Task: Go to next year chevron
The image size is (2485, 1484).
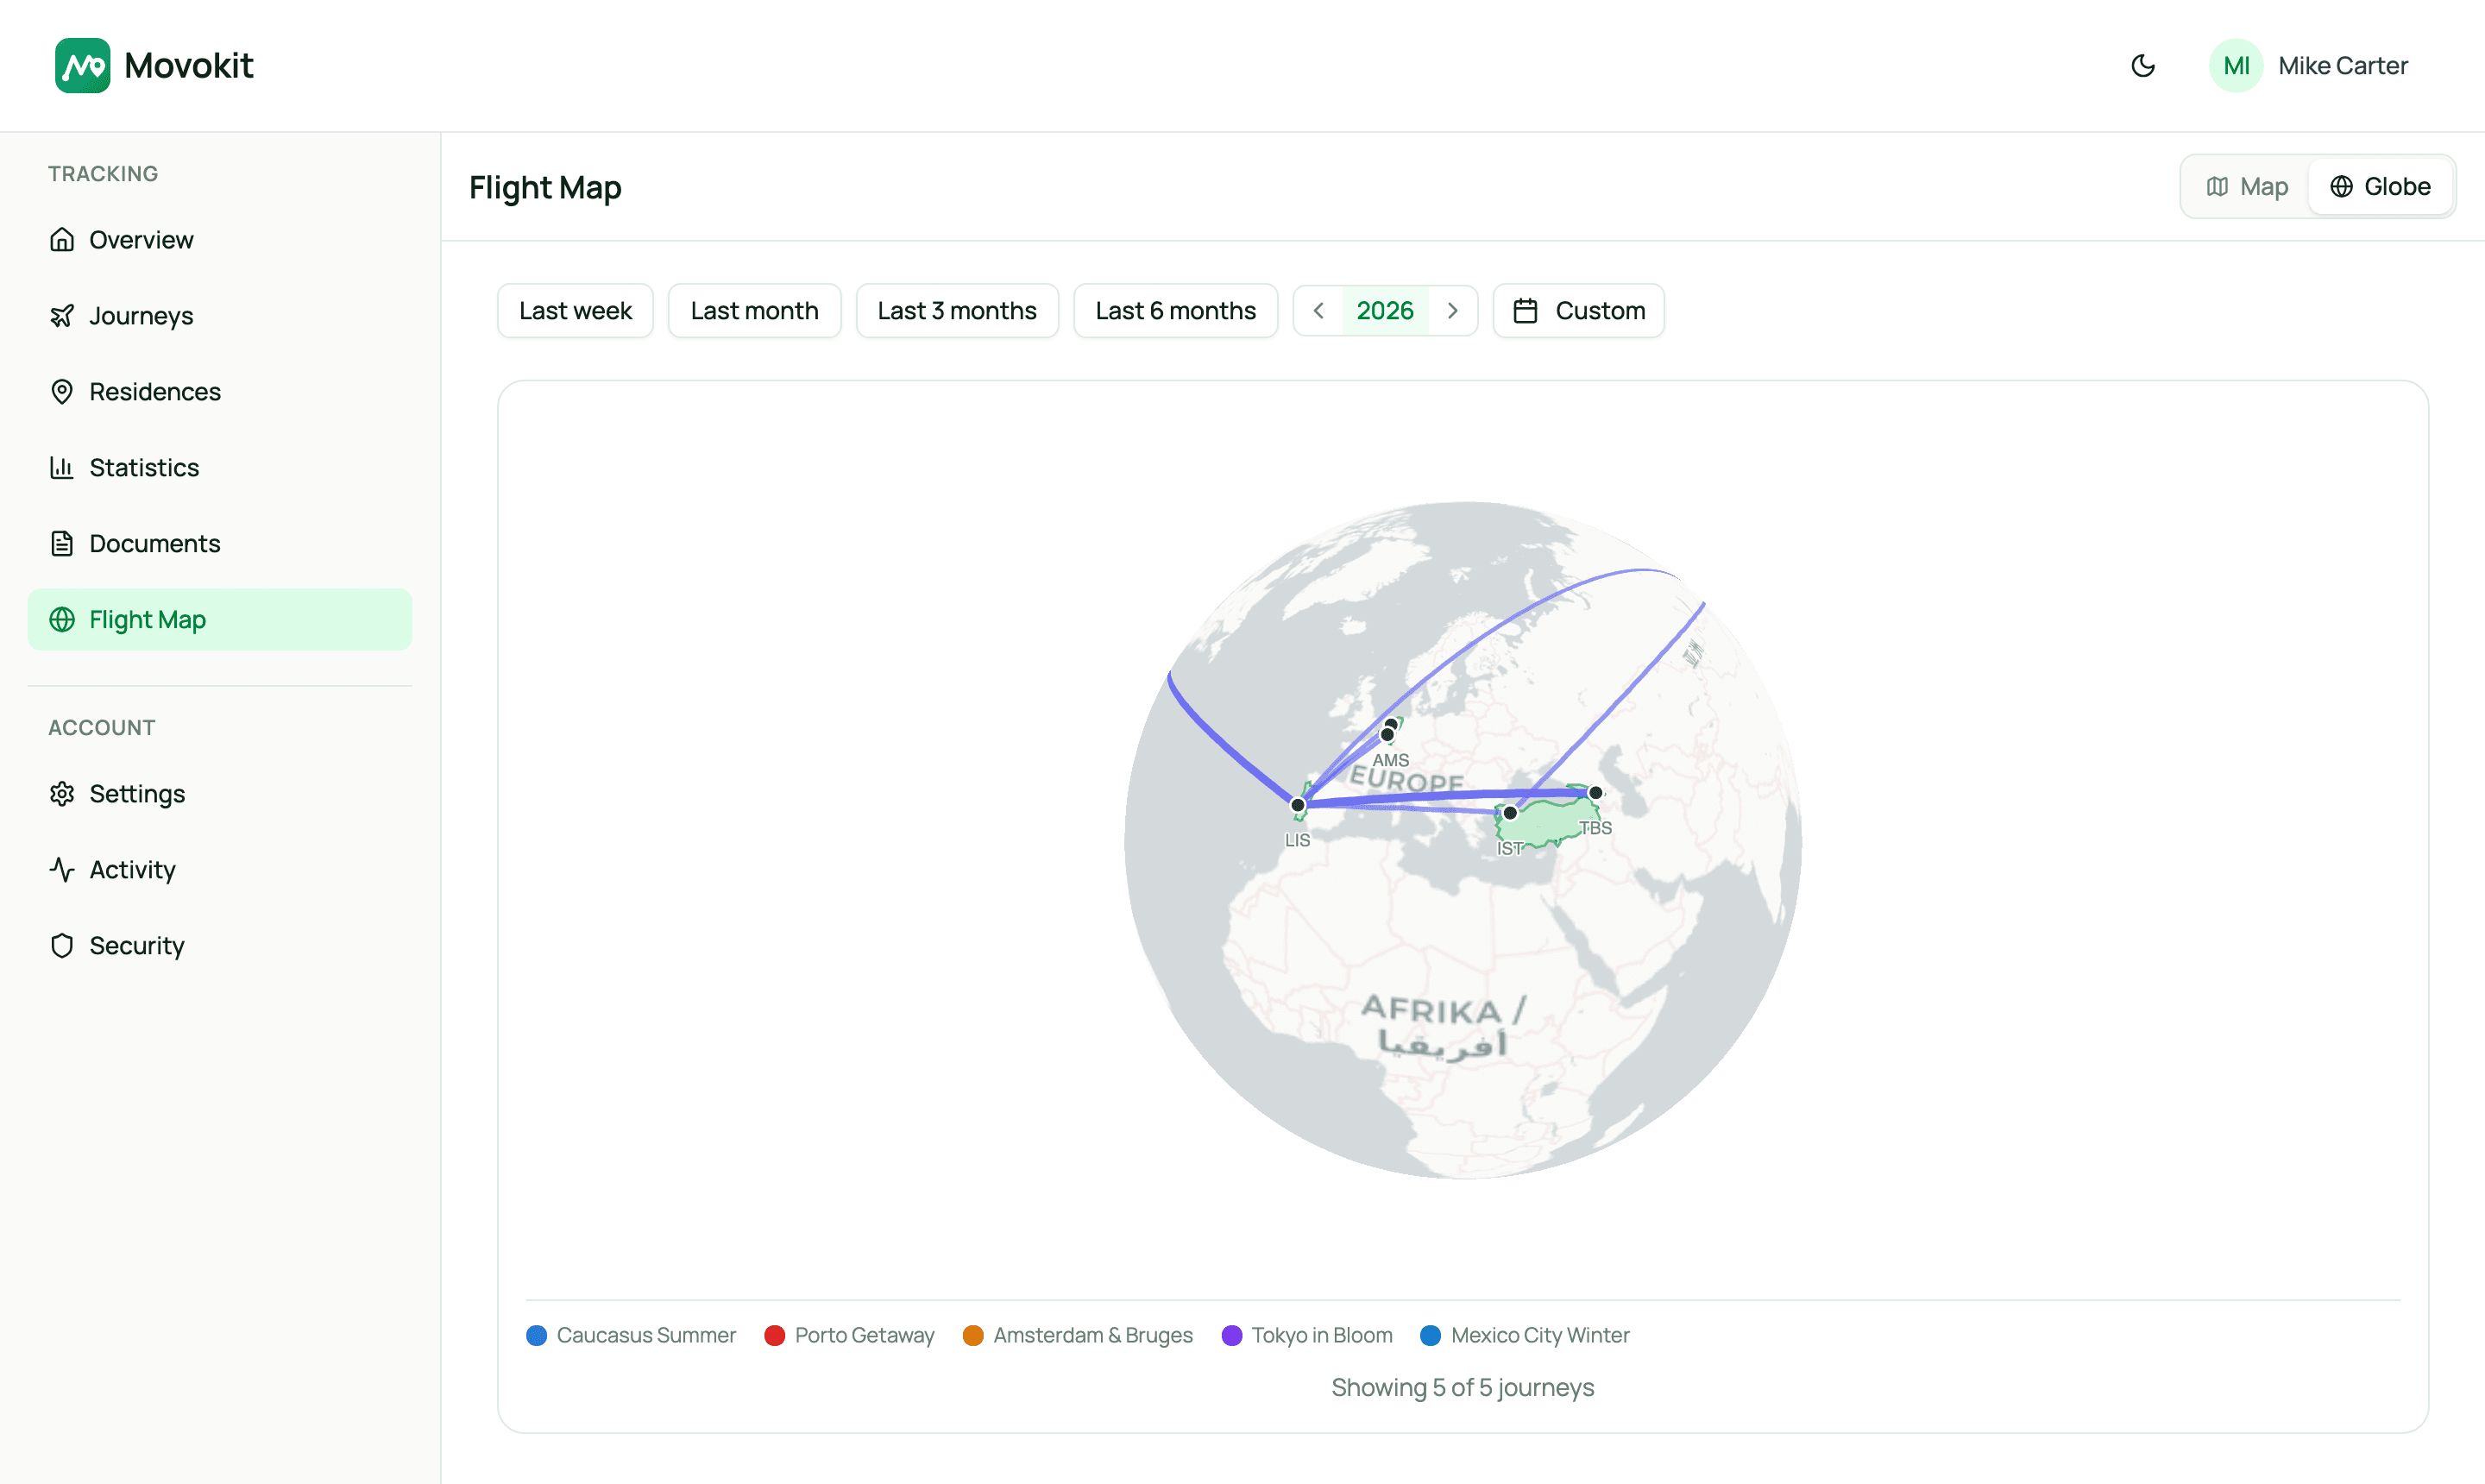Action: [x=1453, y=311]
